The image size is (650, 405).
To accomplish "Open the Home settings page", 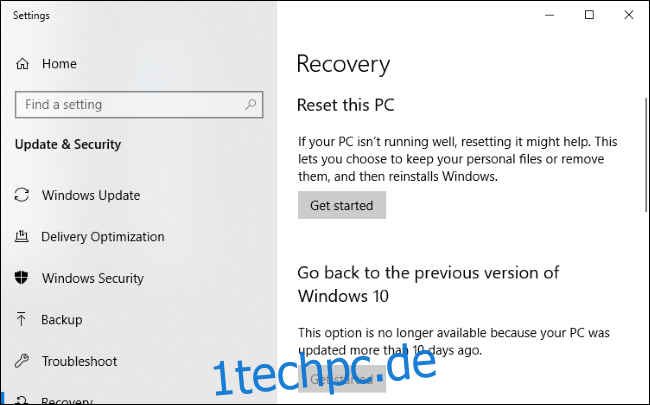I will 59,64.
